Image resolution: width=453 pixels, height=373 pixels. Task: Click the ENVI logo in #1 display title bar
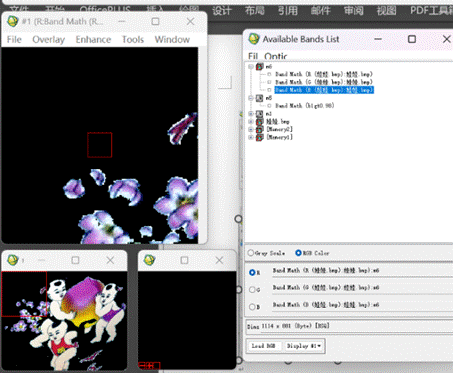pos(12,22)
